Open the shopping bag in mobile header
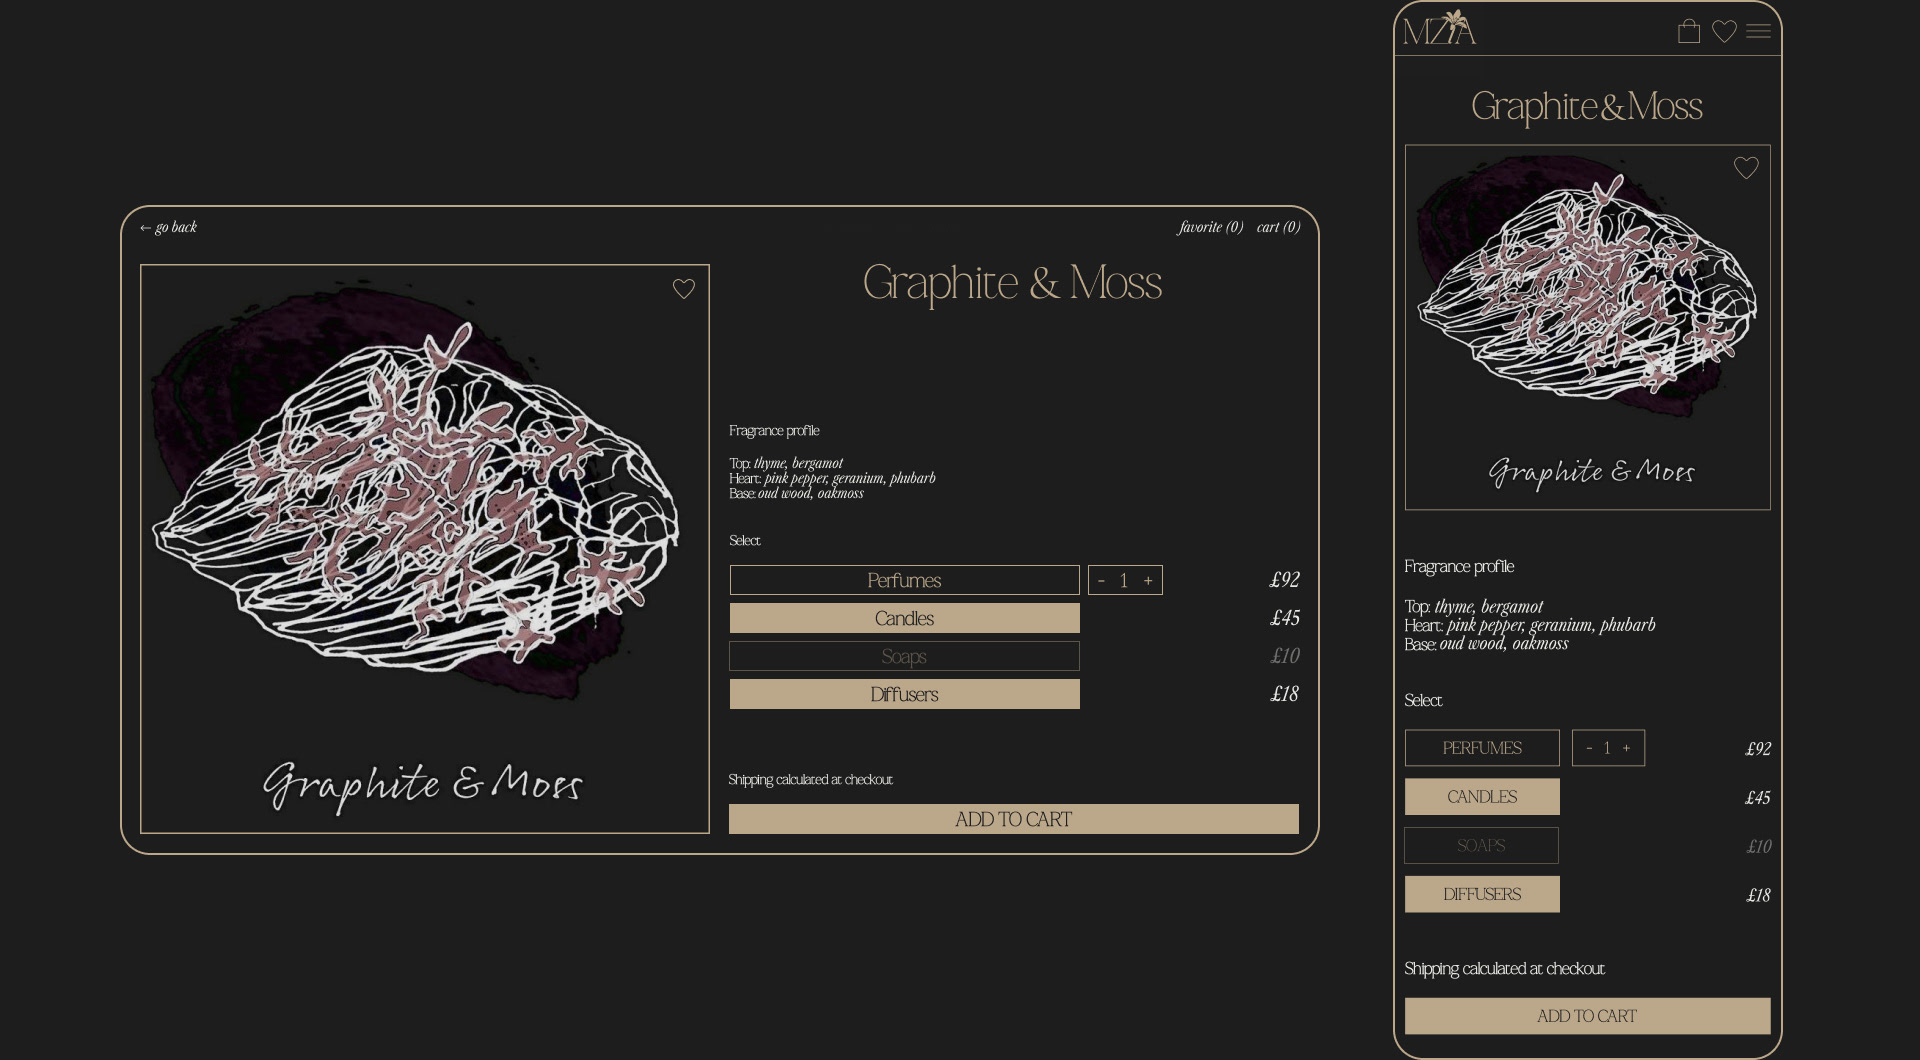 [x=1689, y=32]
